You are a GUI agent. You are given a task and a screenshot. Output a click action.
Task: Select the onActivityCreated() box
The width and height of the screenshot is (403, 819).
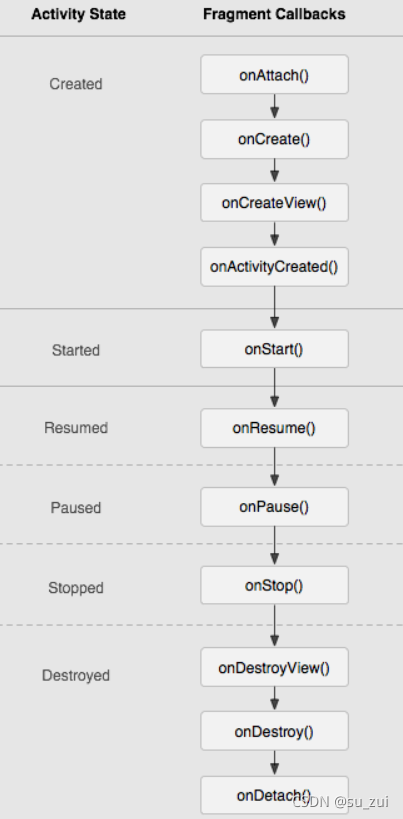pos(275,267)
